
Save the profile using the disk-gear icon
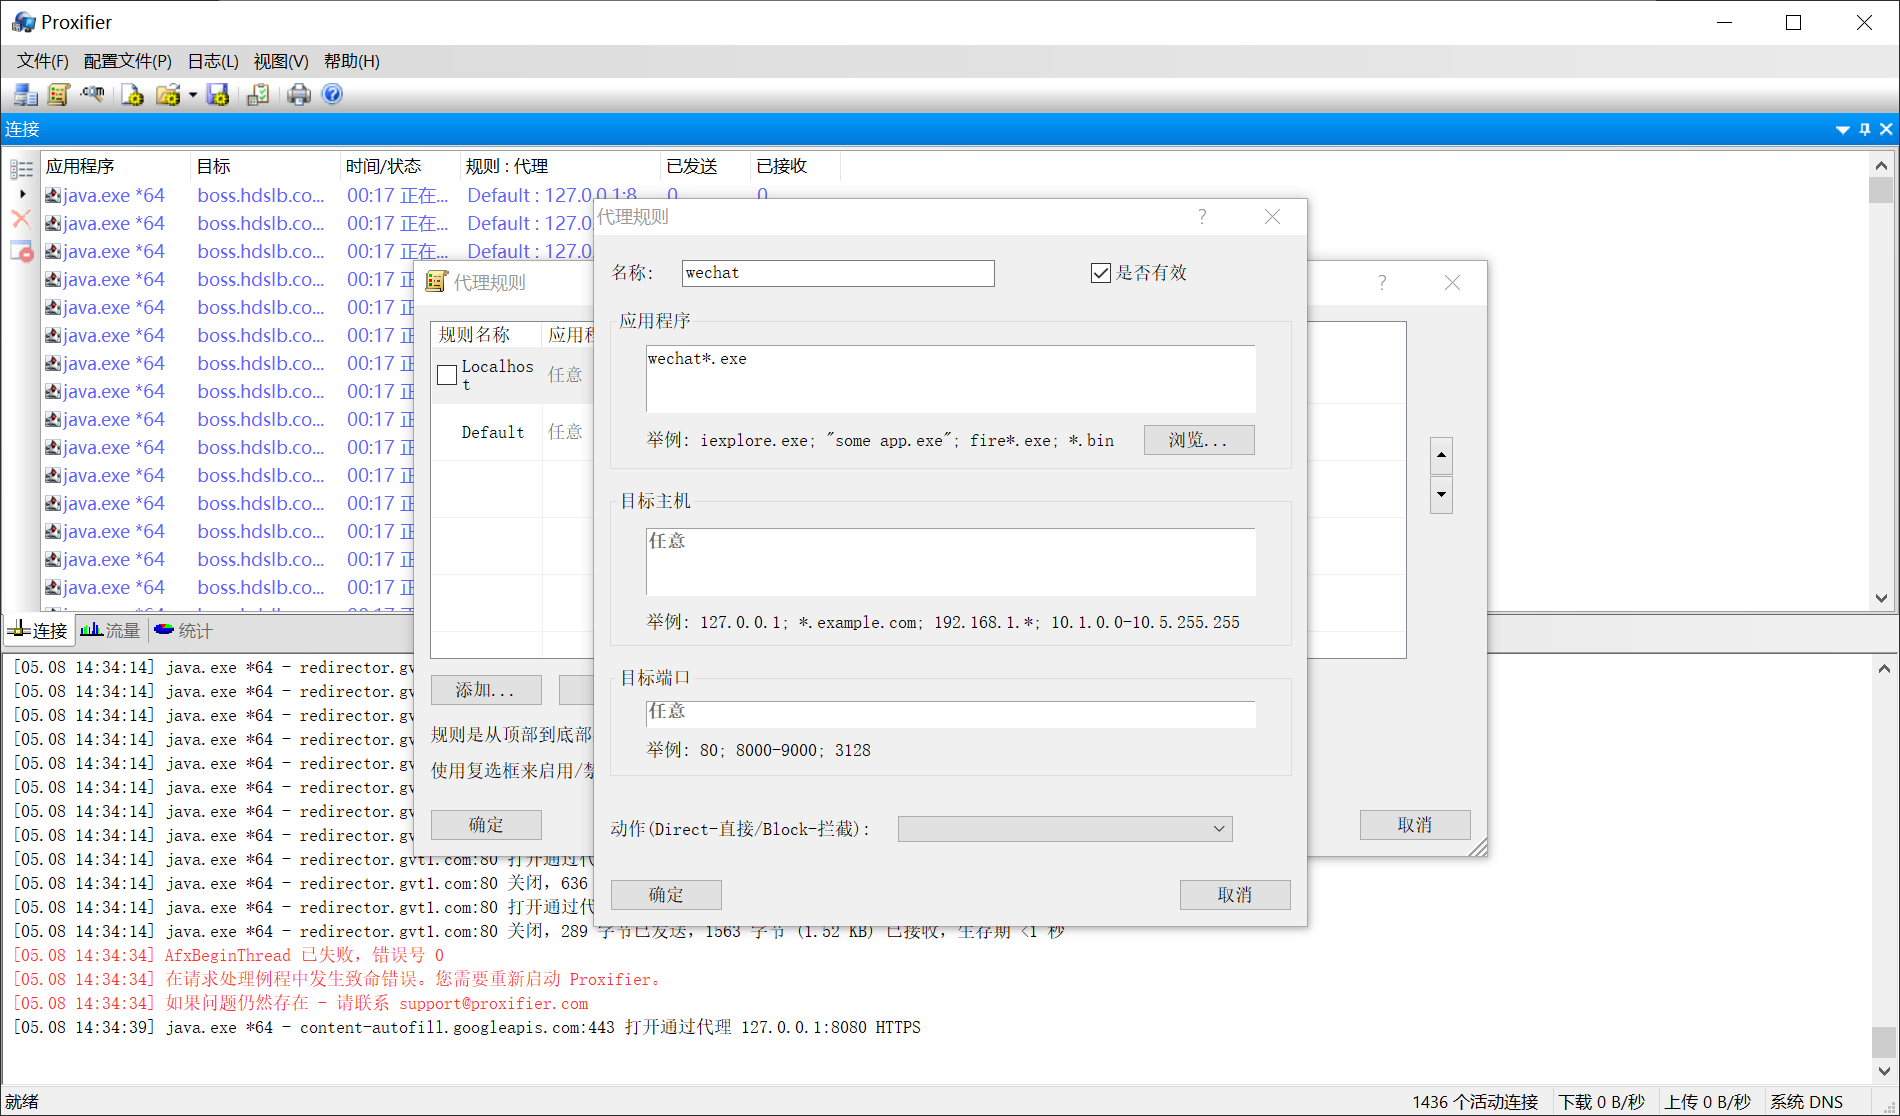218,94
